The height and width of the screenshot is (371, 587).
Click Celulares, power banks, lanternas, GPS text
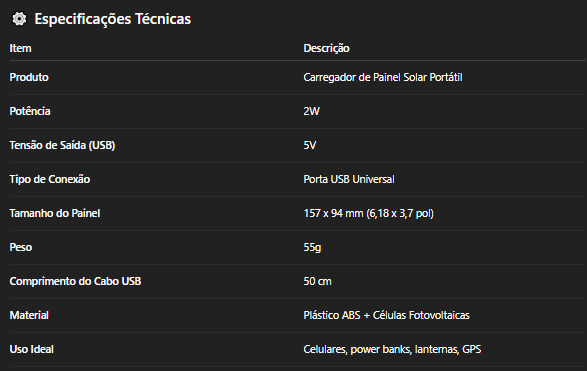[x=392, y=349]
